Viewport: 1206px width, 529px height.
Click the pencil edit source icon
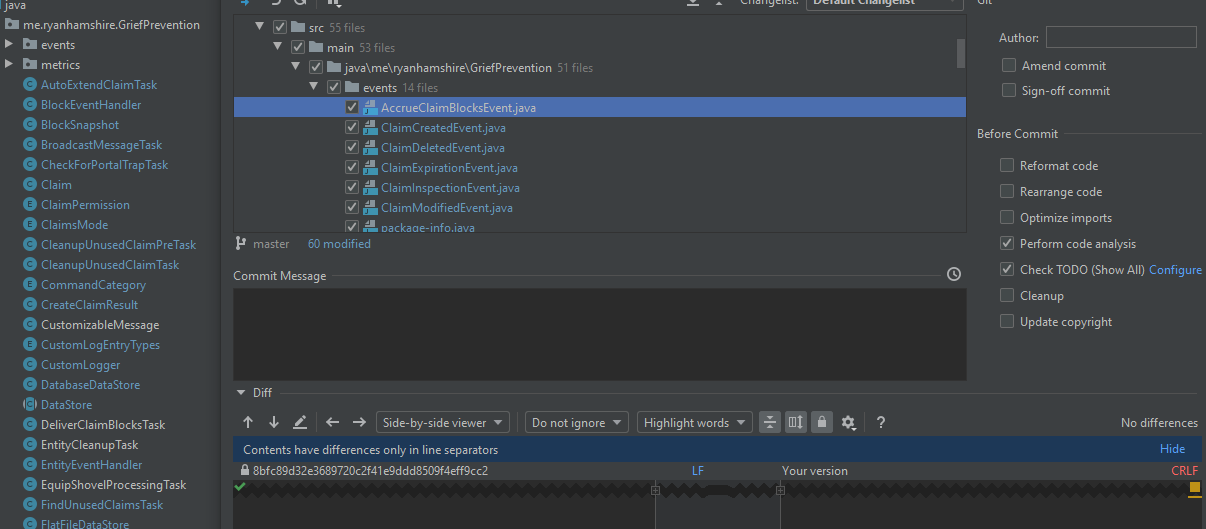pos(300,423)
